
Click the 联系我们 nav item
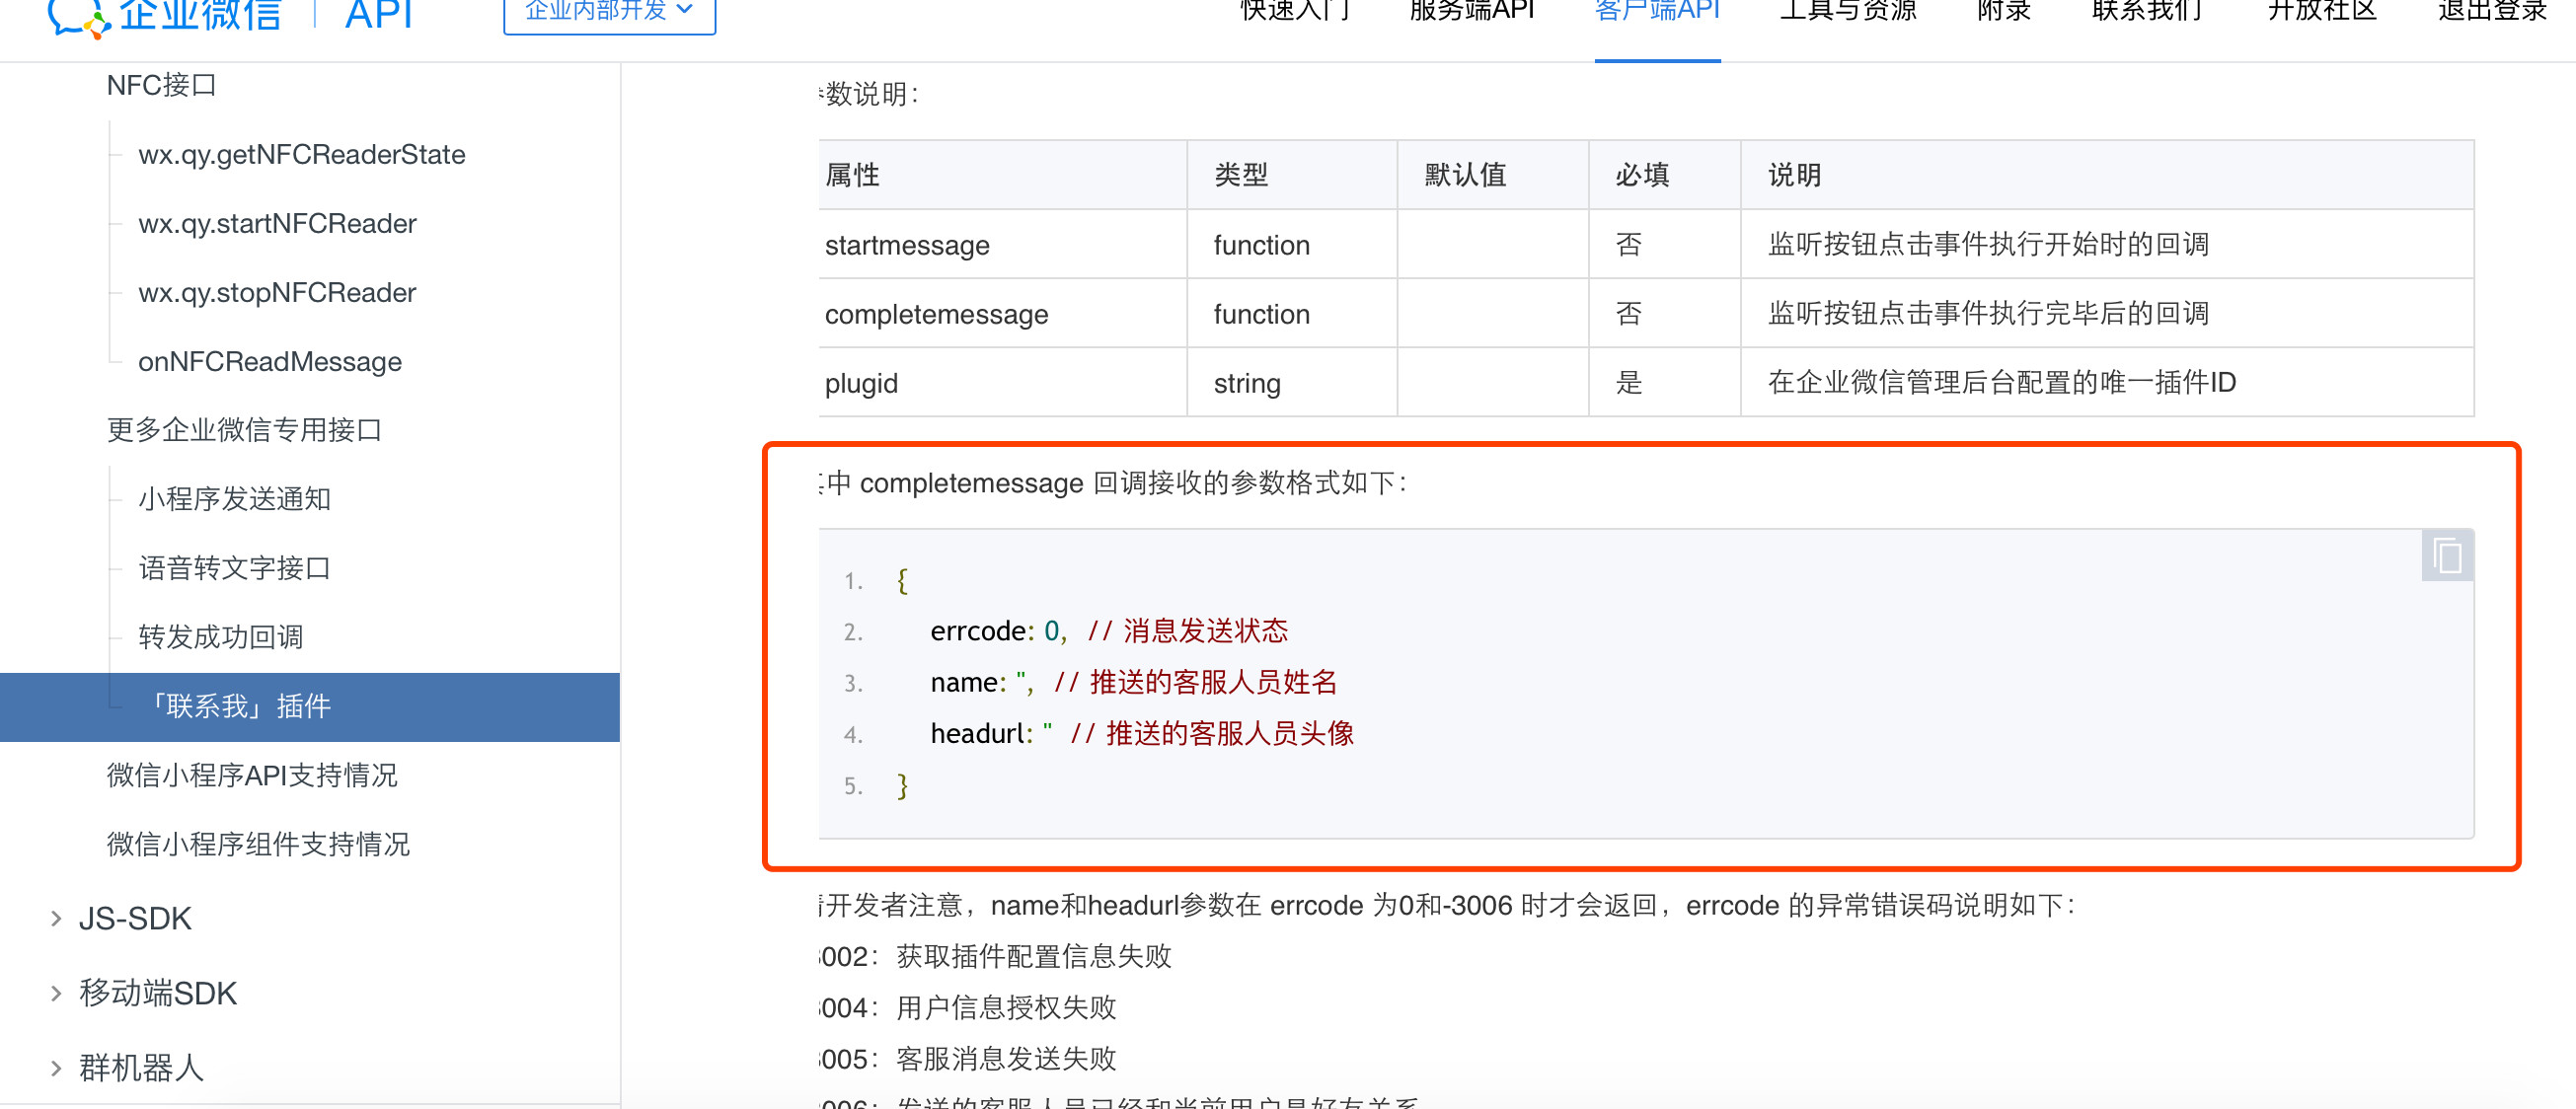tap(2148, 12)
